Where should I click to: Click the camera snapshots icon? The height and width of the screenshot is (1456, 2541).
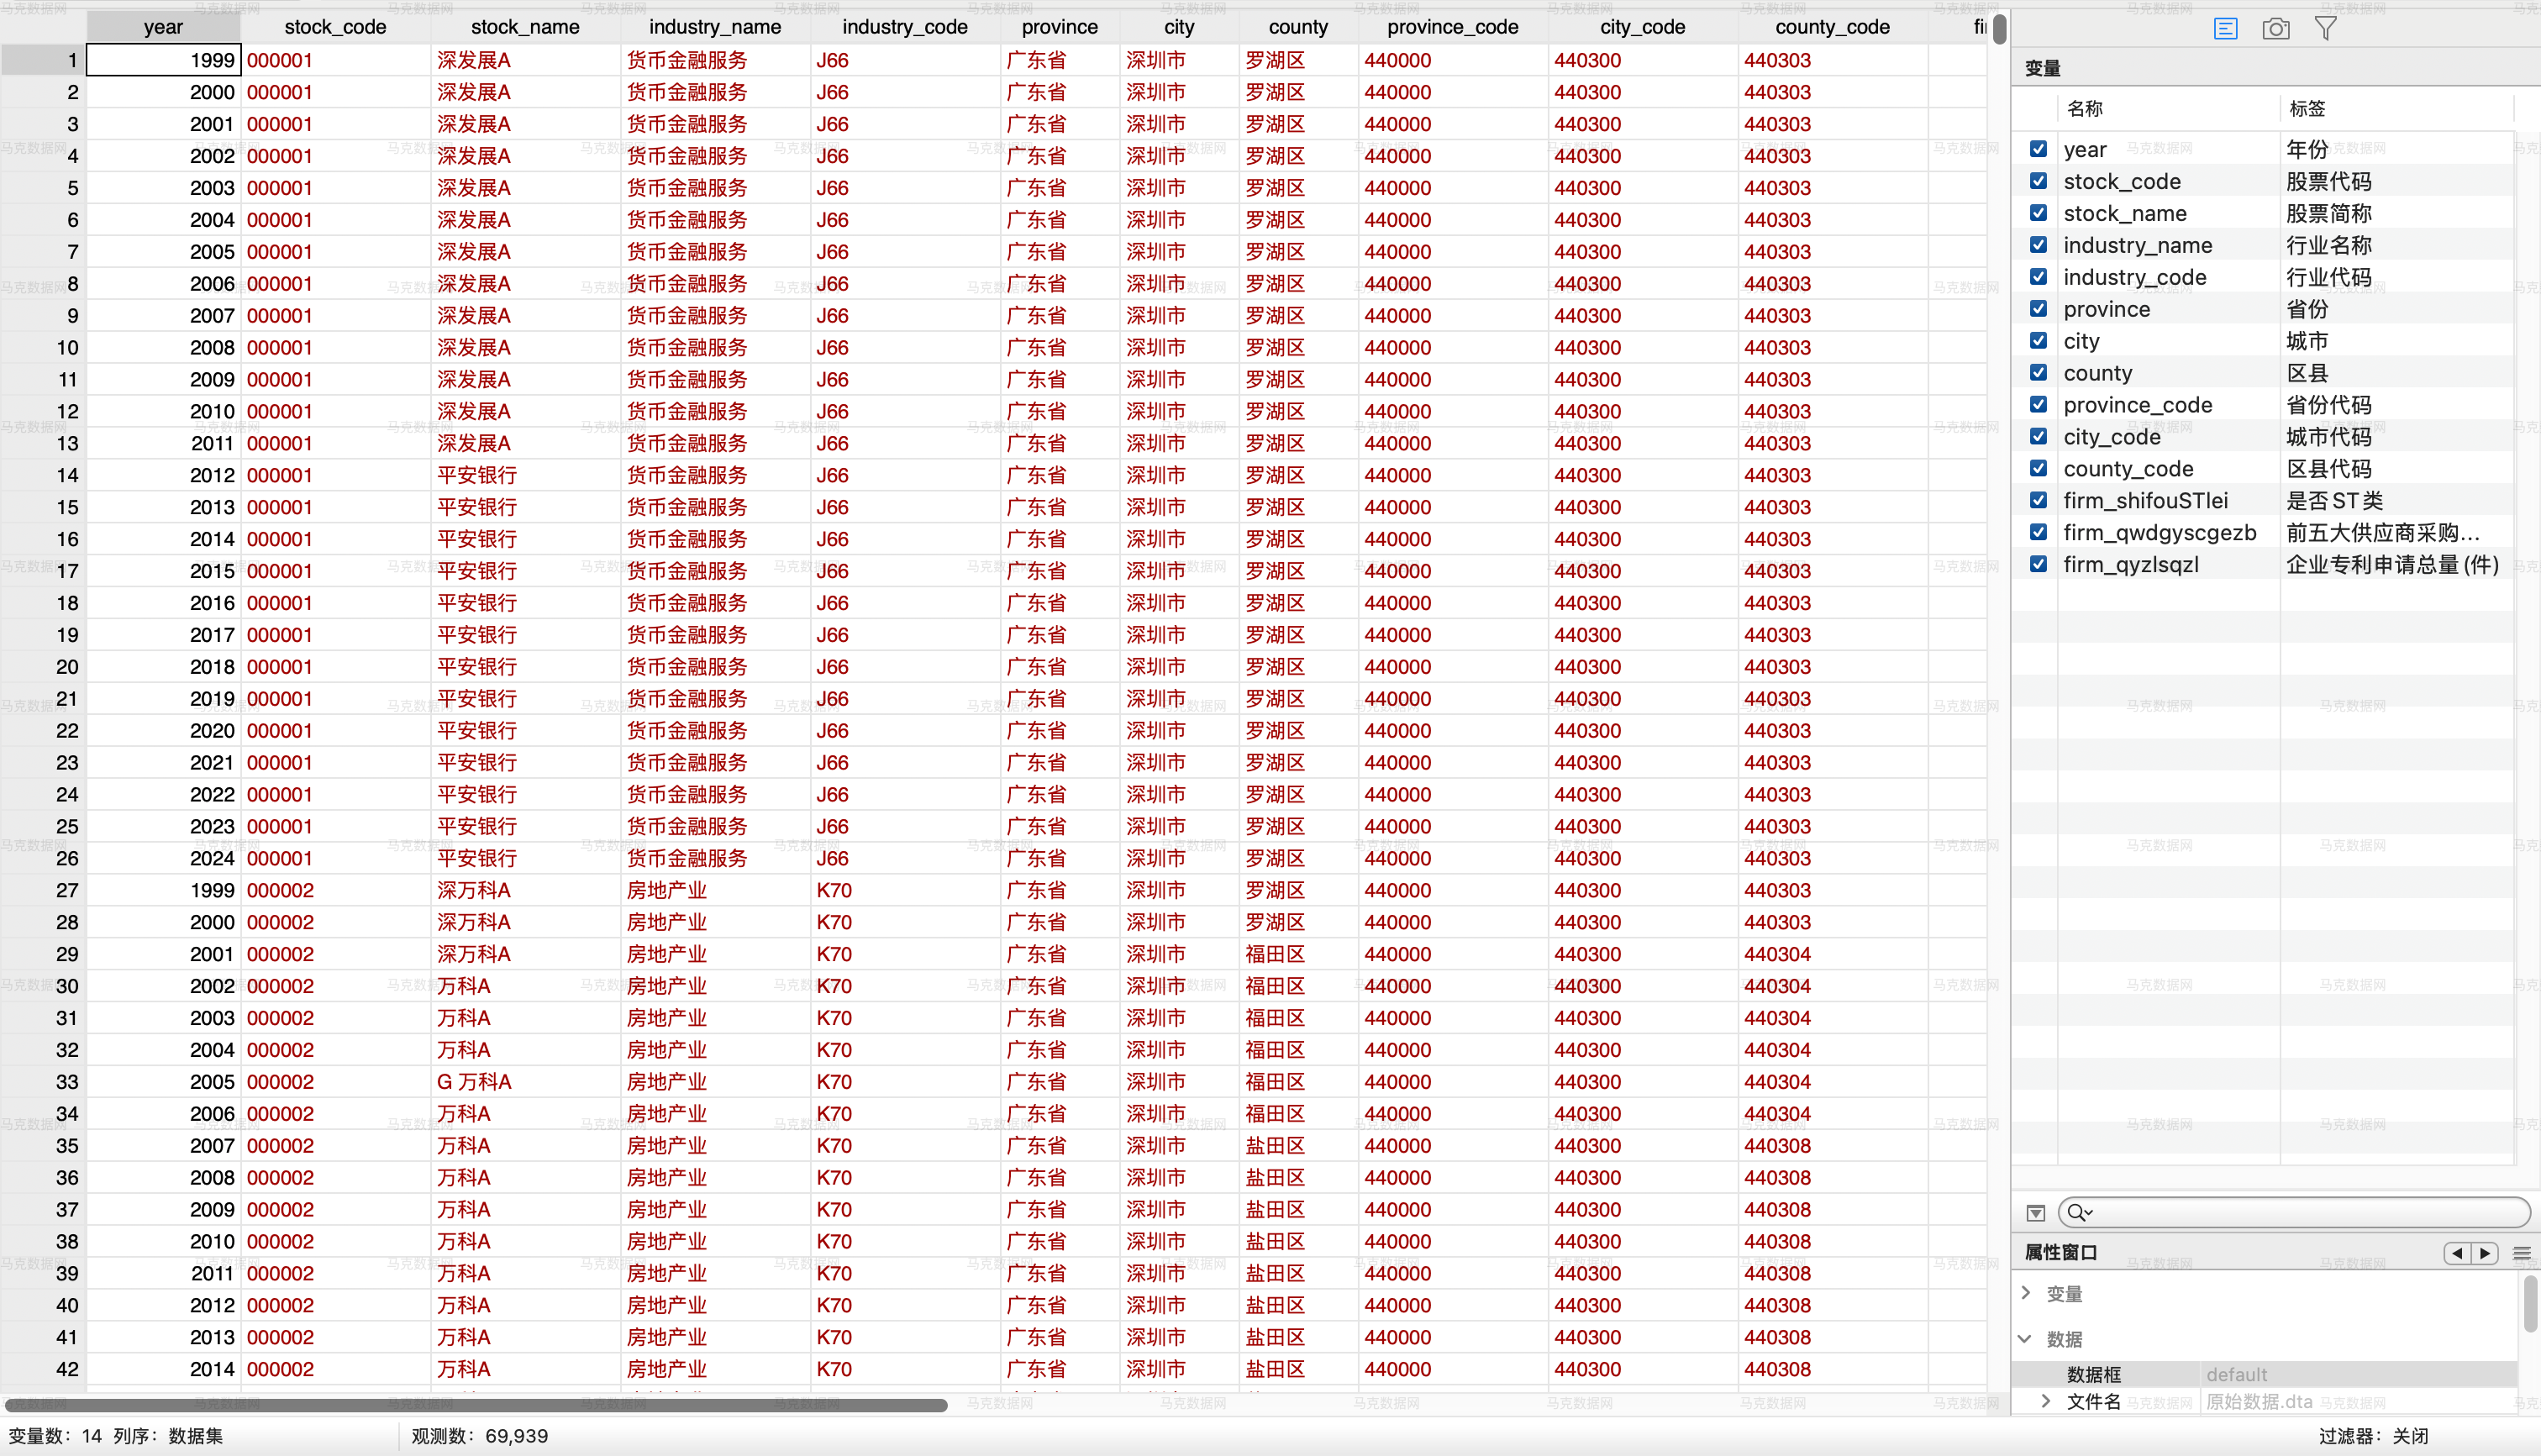click(x=2275, y=29)
